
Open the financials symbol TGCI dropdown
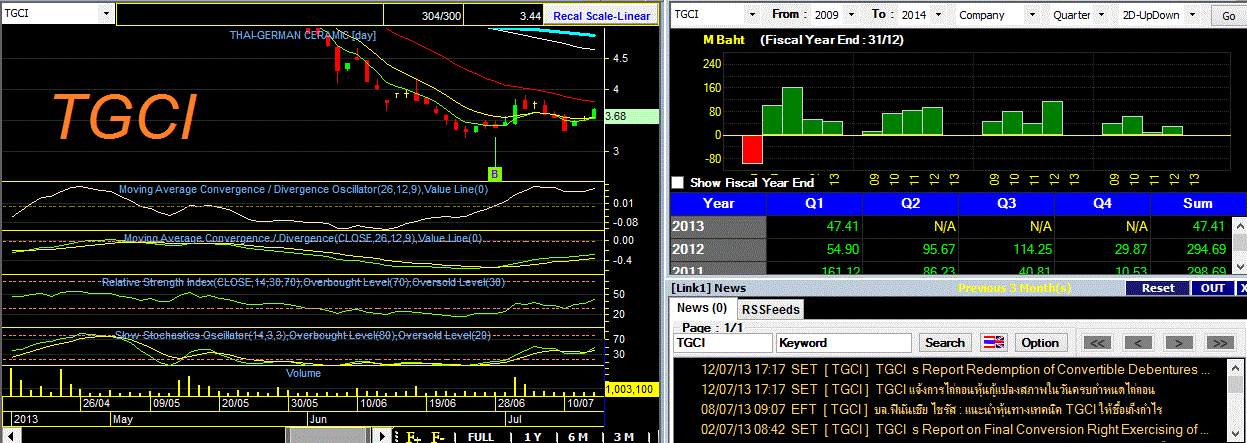[x=753, y=15]
